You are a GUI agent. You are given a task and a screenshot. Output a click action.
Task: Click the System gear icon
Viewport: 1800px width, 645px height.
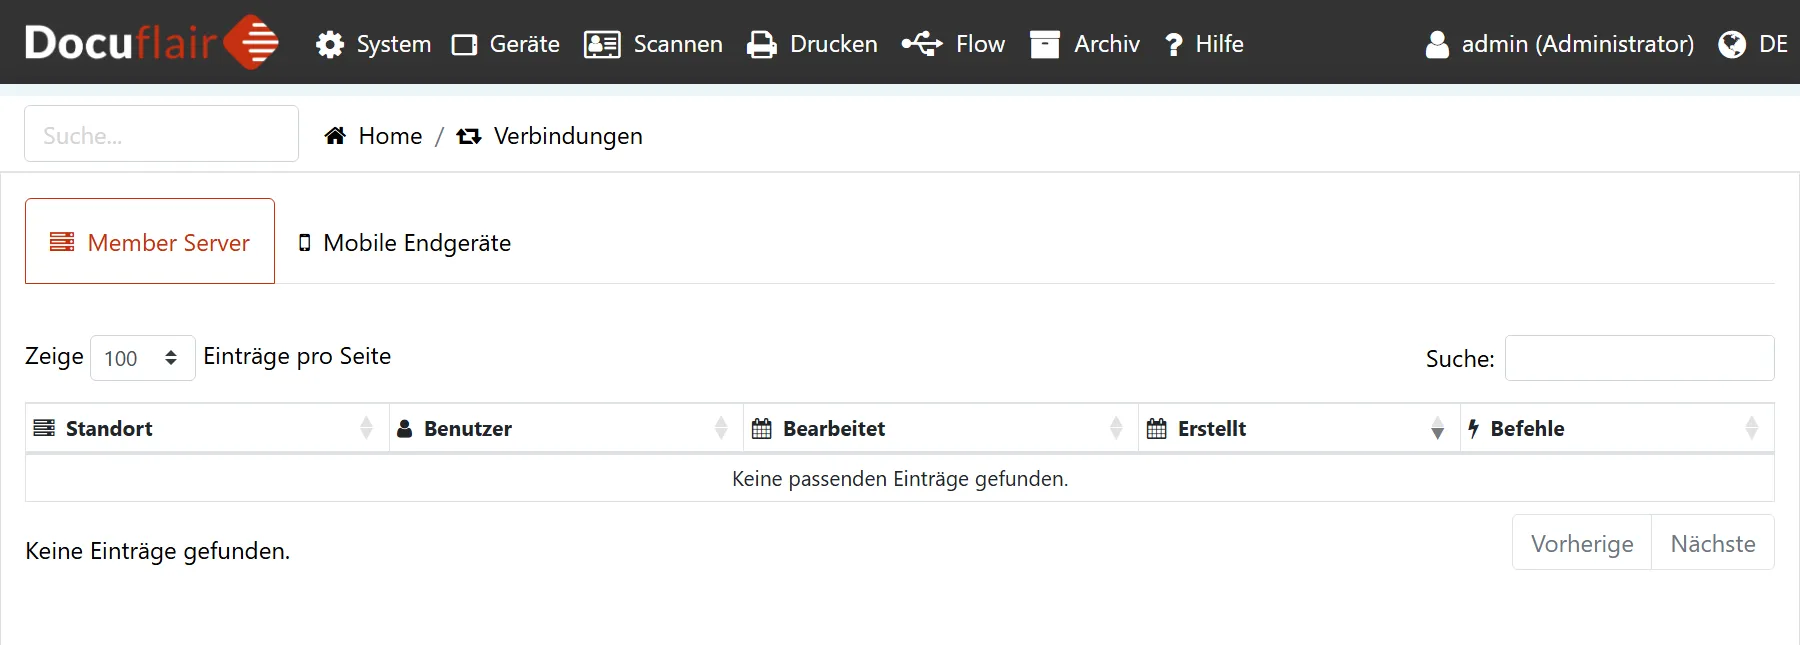(330, 44)
